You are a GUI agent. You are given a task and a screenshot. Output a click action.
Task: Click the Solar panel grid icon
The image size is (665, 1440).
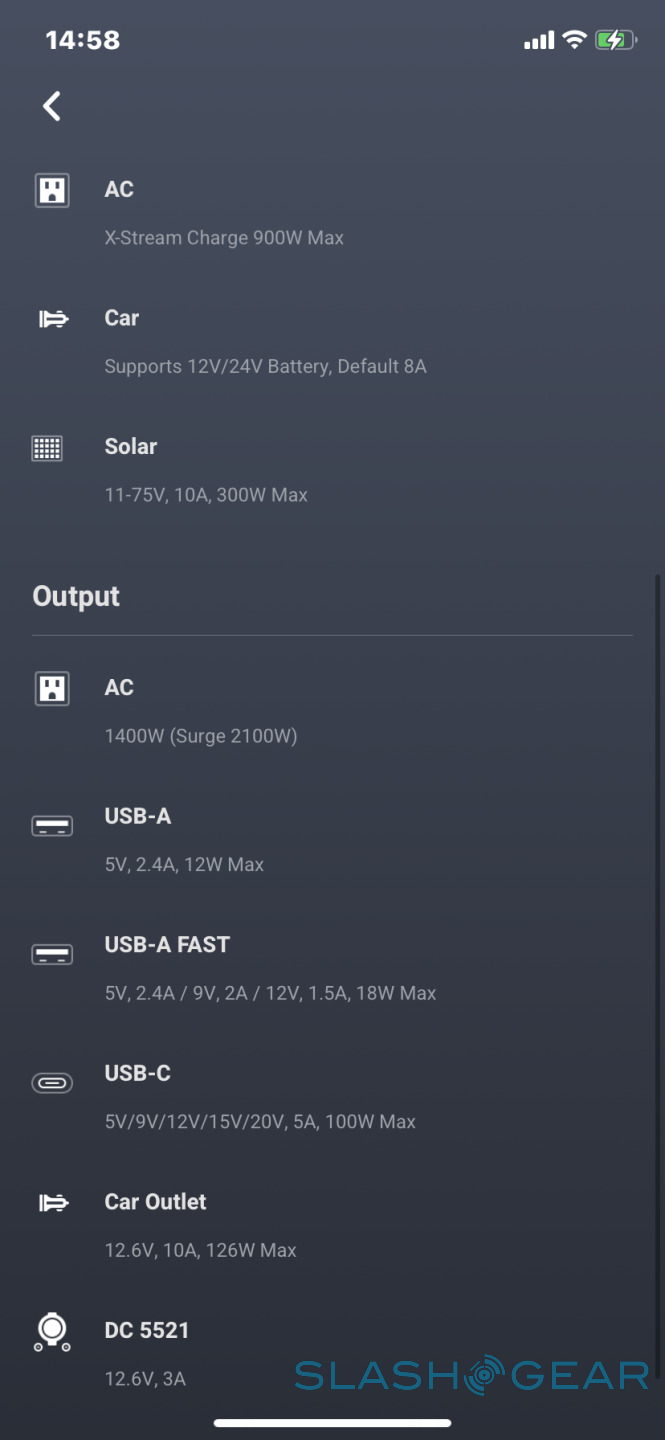[x=48, y=448]
